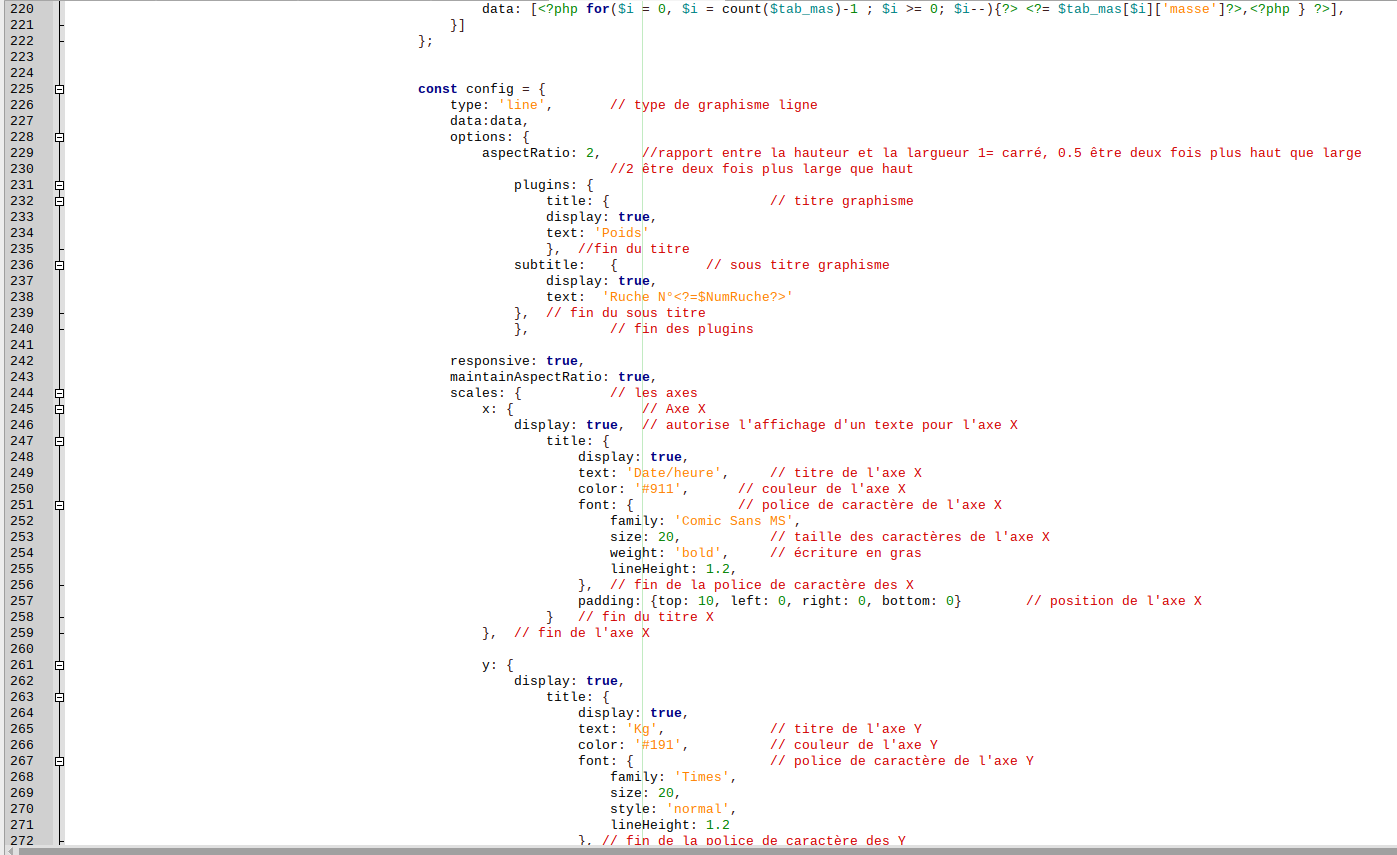The height and width of the screenshot is (855, 1397).
Task: Collapse the 'options:' block fold marker
Action: 59,137
